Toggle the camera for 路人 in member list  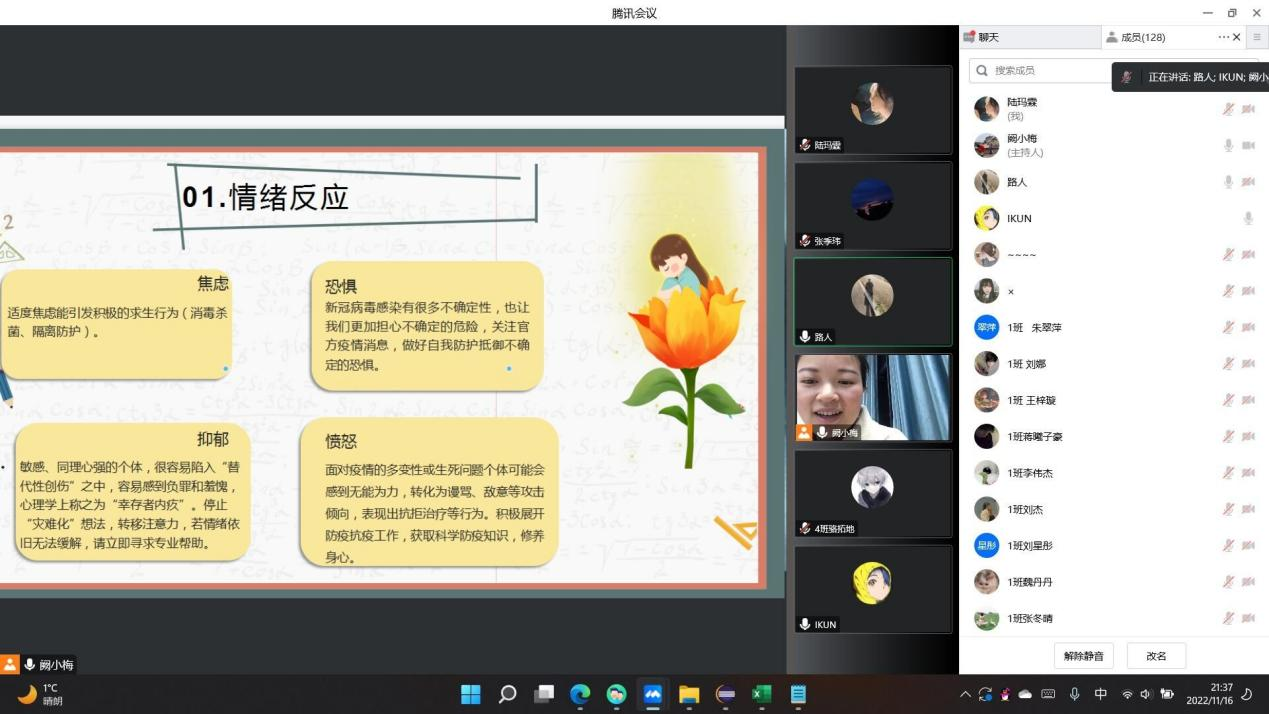(1248, 182)
